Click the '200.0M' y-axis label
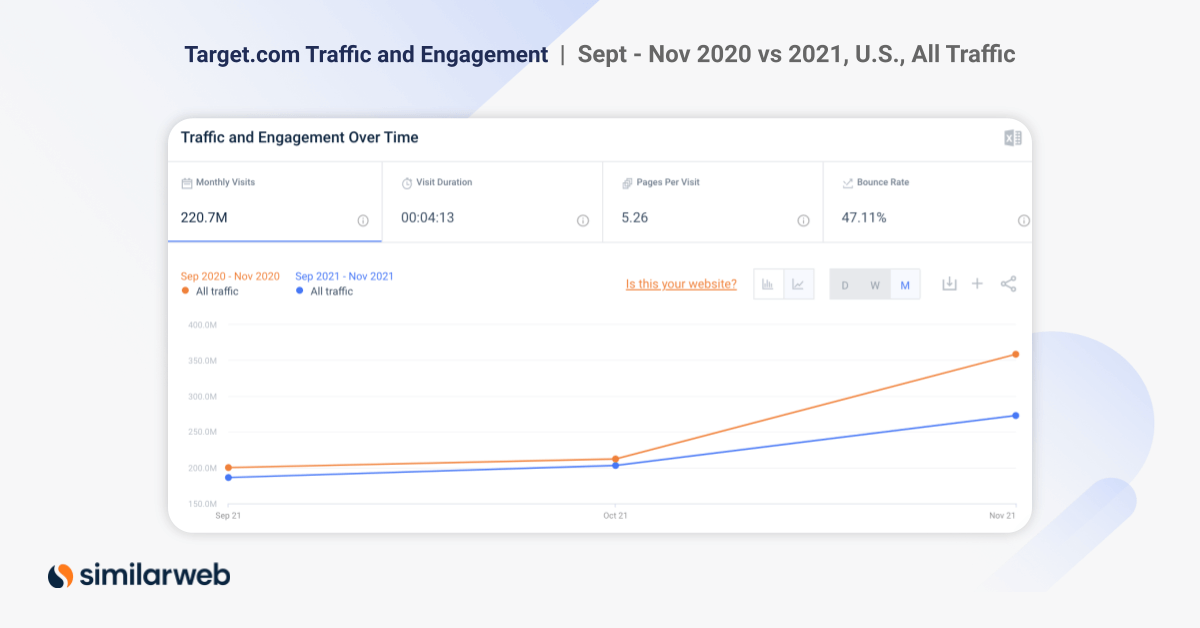 coord(203,468)
